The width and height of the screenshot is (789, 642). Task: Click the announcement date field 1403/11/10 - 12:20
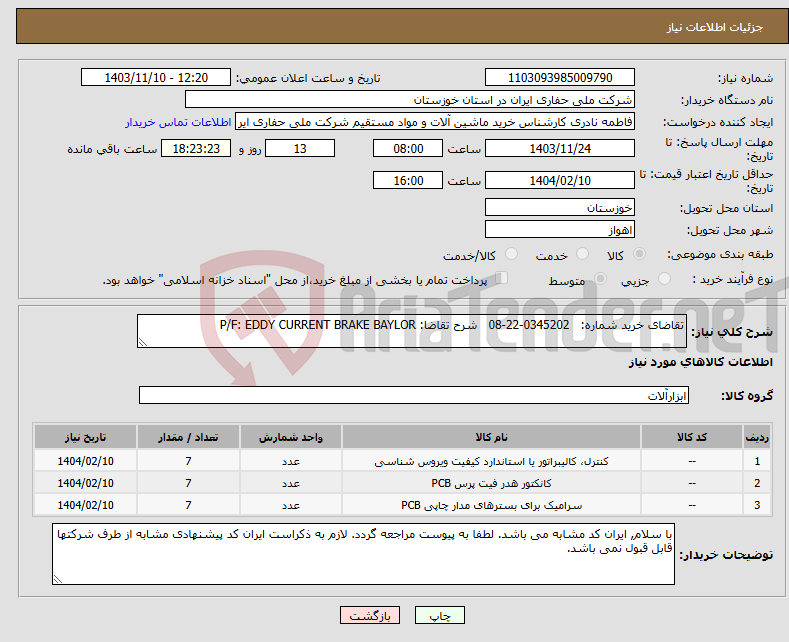pos(155,77)
